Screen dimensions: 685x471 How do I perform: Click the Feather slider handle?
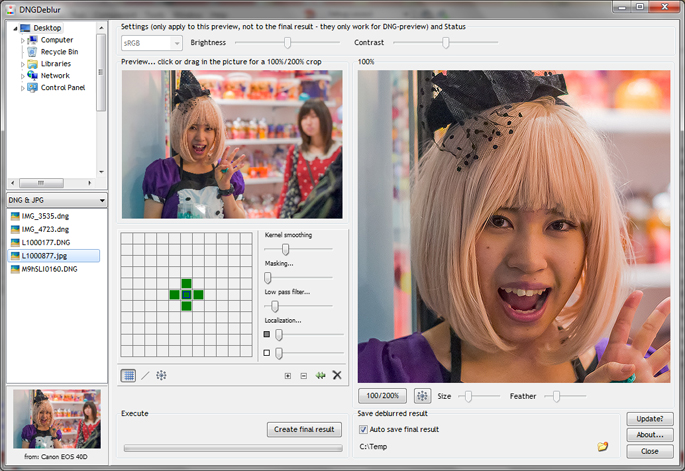point(556,396)
